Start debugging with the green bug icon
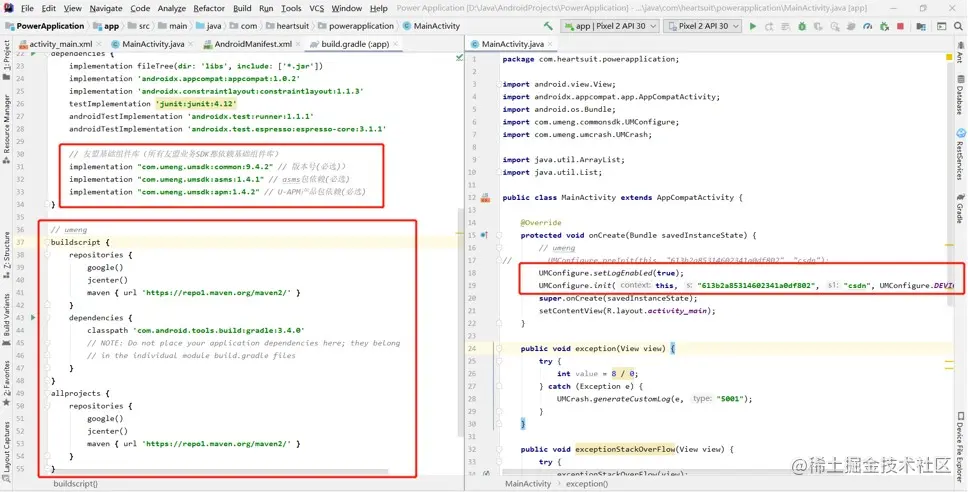The image size is (968, 492). click(802, 26)
